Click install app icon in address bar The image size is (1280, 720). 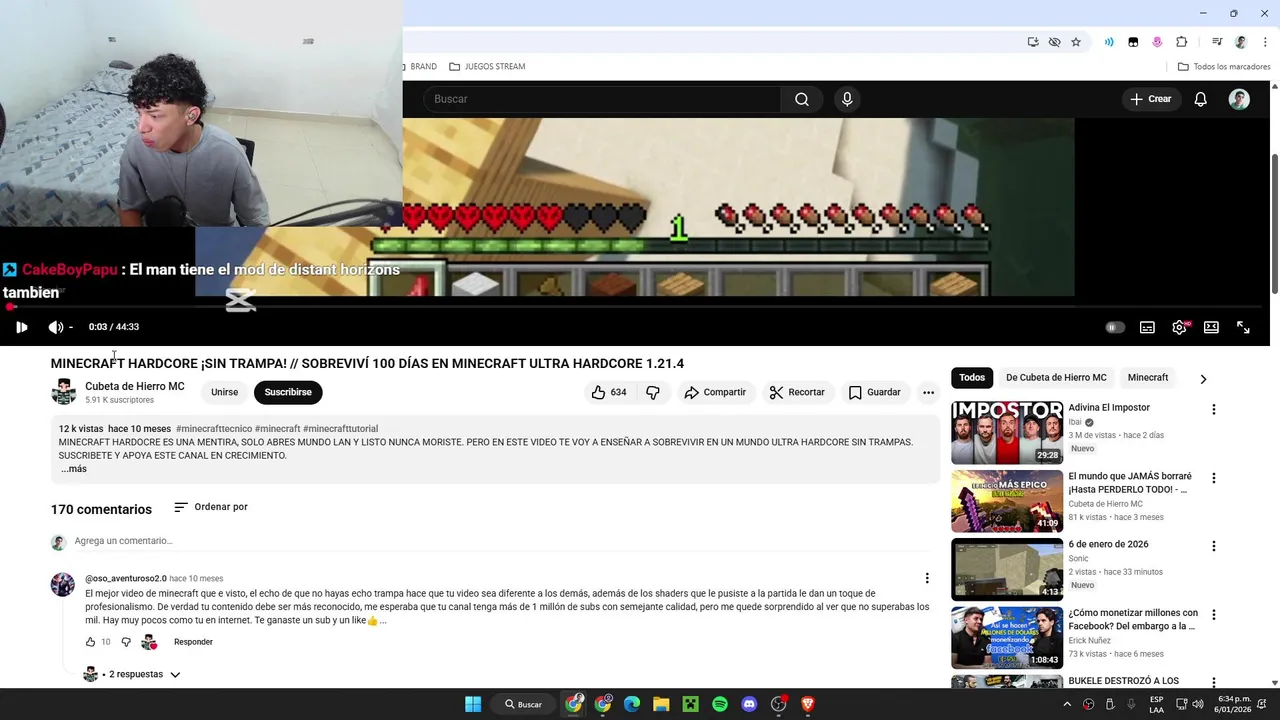[1033, 42]
